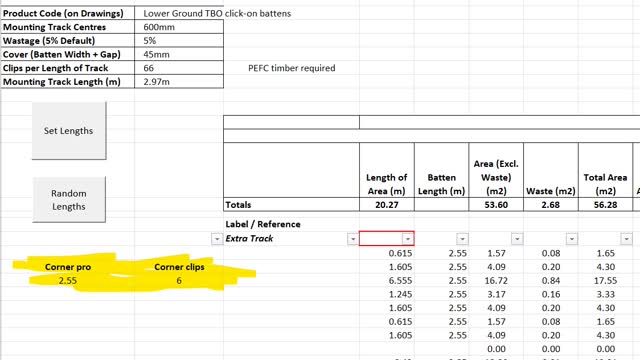The width and height of the screenshot is (640, 360).
Task: Open the Extra Track column filter dropdown
Action: click(x=353, y=239)
